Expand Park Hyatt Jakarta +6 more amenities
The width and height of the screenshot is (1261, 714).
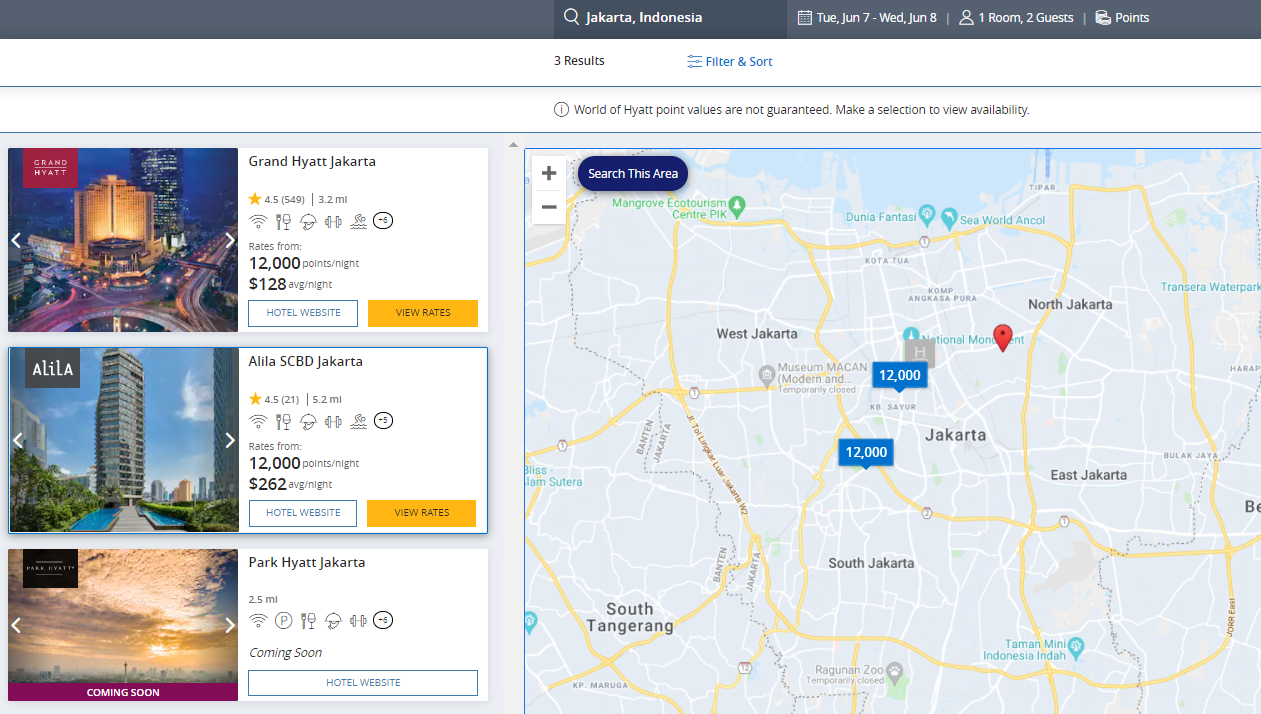(383, 621)
